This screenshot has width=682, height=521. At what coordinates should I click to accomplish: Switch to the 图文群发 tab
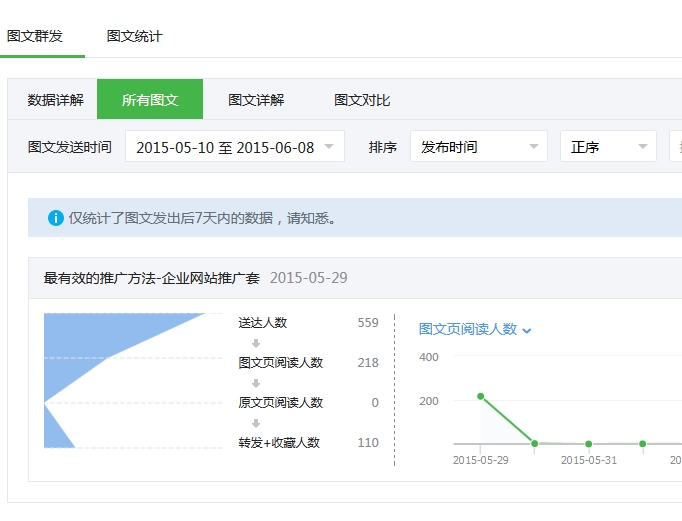pyautogui.click(x=35, y=36)
